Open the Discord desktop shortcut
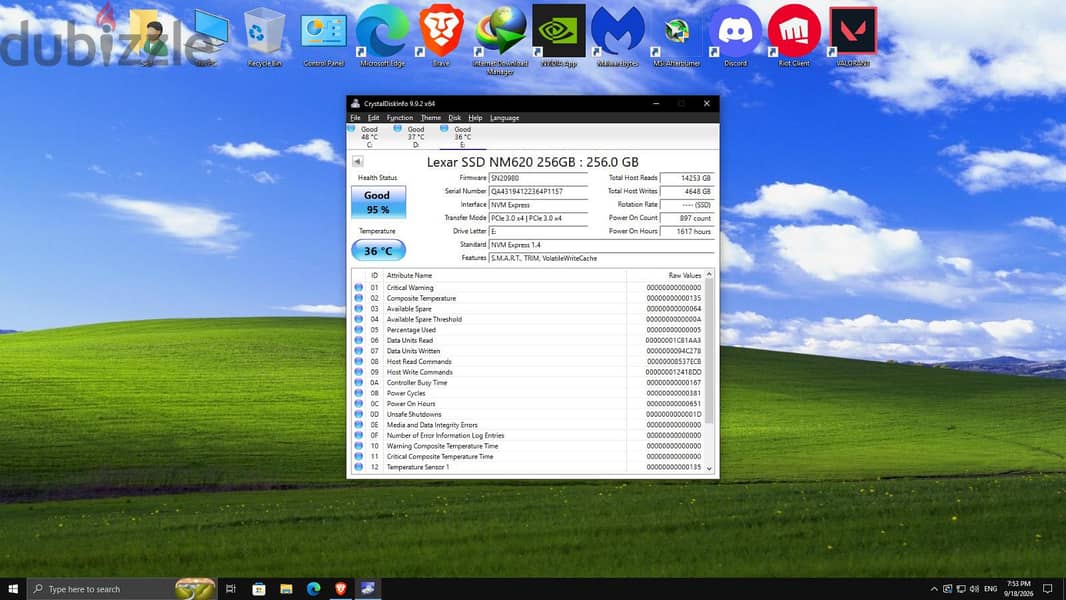The width and height of the screenshot is (1066, 600). coord(735,35)
